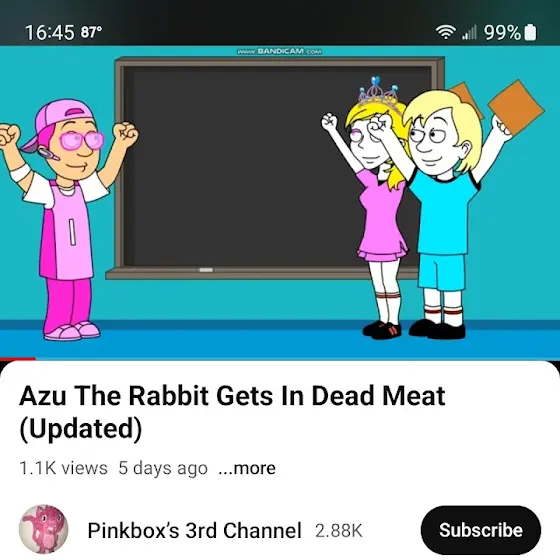The height and width of the screenshot is (560, 560).
Task: Tap the 5 days ago upload date
Action: [x=163, y=468]
